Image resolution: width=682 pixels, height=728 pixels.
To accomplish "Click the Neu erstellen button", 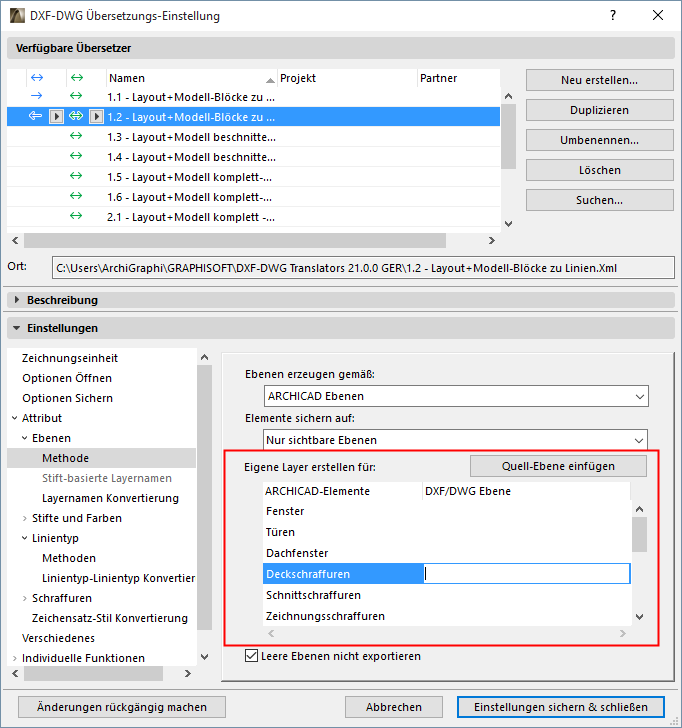I will 599,80.
